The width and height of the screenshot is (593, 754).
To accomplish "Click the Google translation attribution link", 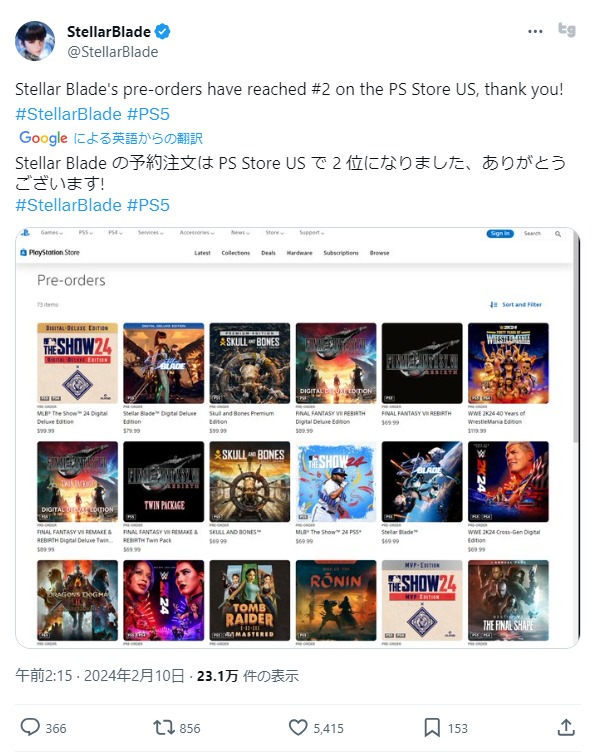I will (x=111, y=138).
